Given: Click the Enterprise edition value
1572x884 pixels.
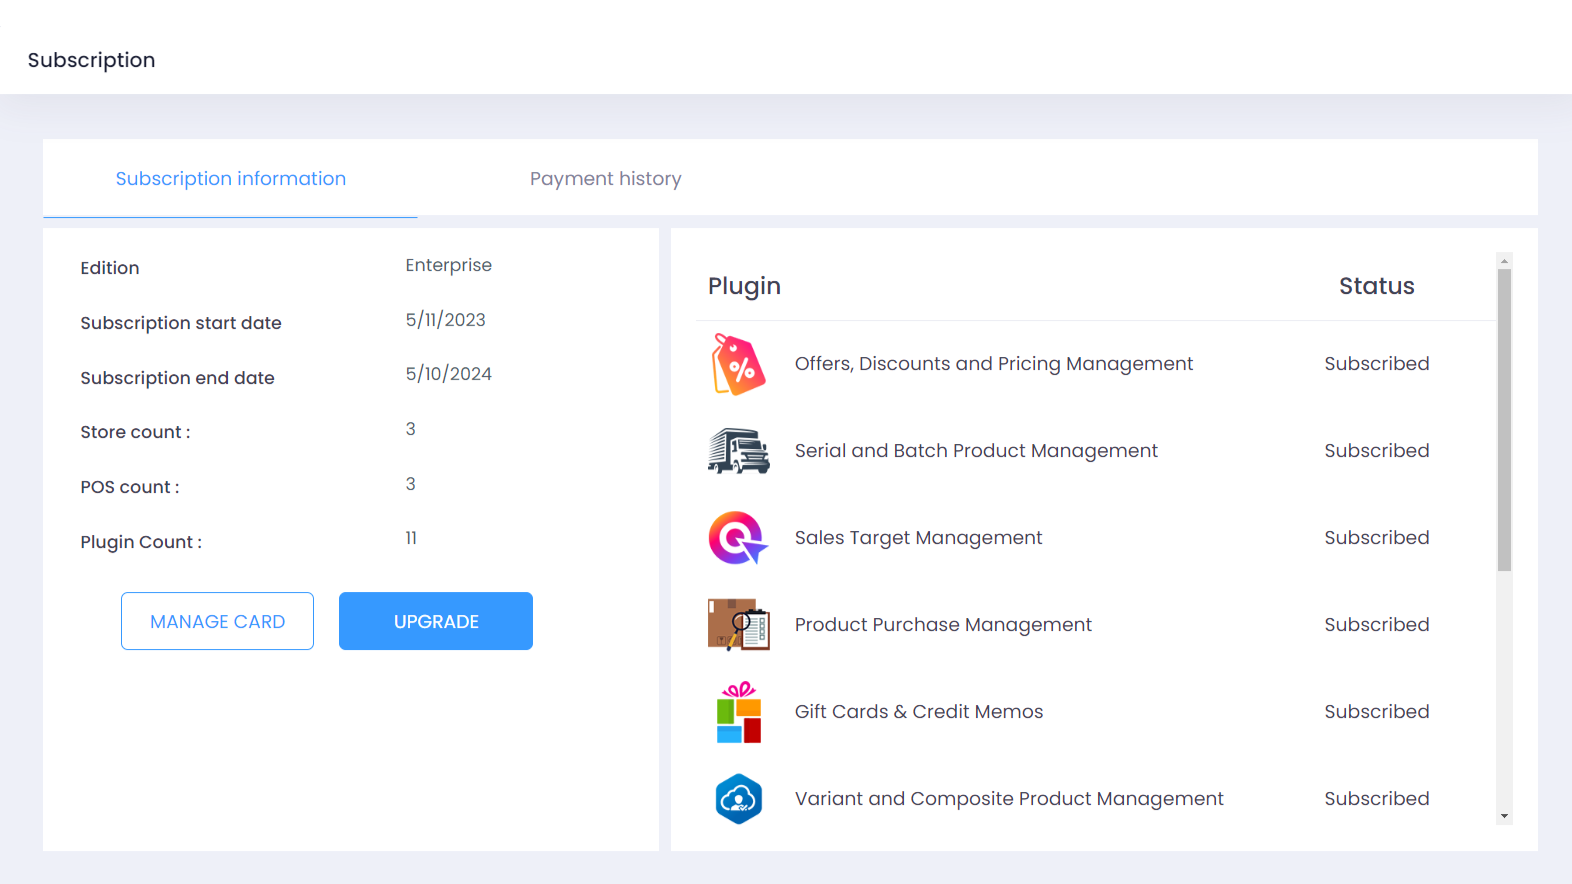Looking at the screenshot, I should tap(448, 265).
